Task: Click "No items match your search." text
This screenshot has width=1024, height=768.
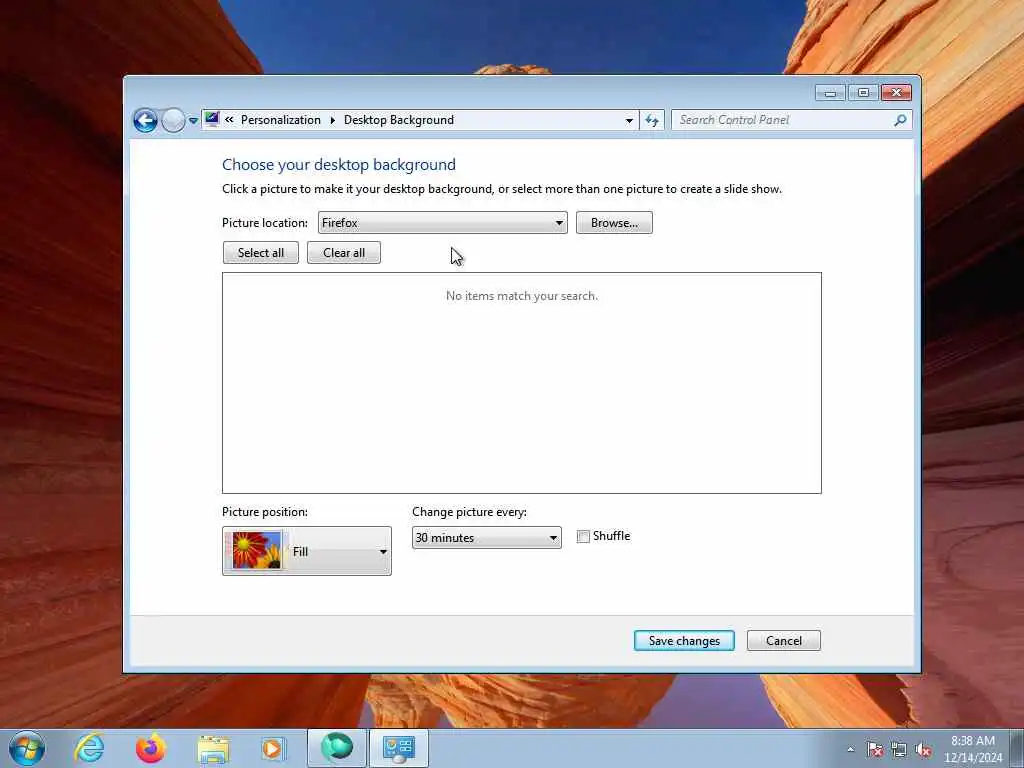Action: click(522, 296)
